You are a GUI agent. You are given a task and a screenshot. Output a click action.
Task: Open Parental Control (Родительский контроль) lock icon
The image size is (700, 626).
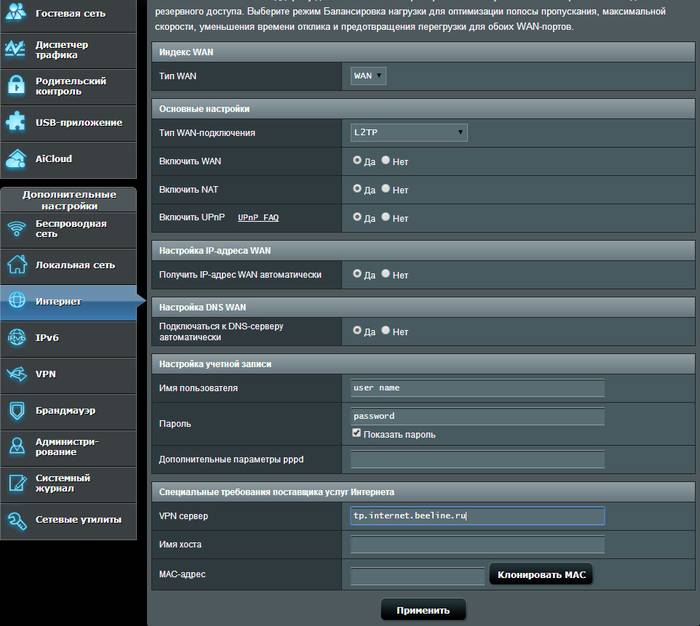tap(16, 86)
